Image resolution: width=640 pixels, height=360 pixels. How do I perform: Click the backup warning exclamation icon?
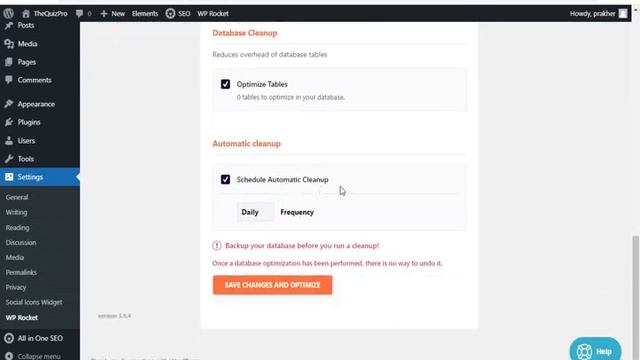click(217, 246)
